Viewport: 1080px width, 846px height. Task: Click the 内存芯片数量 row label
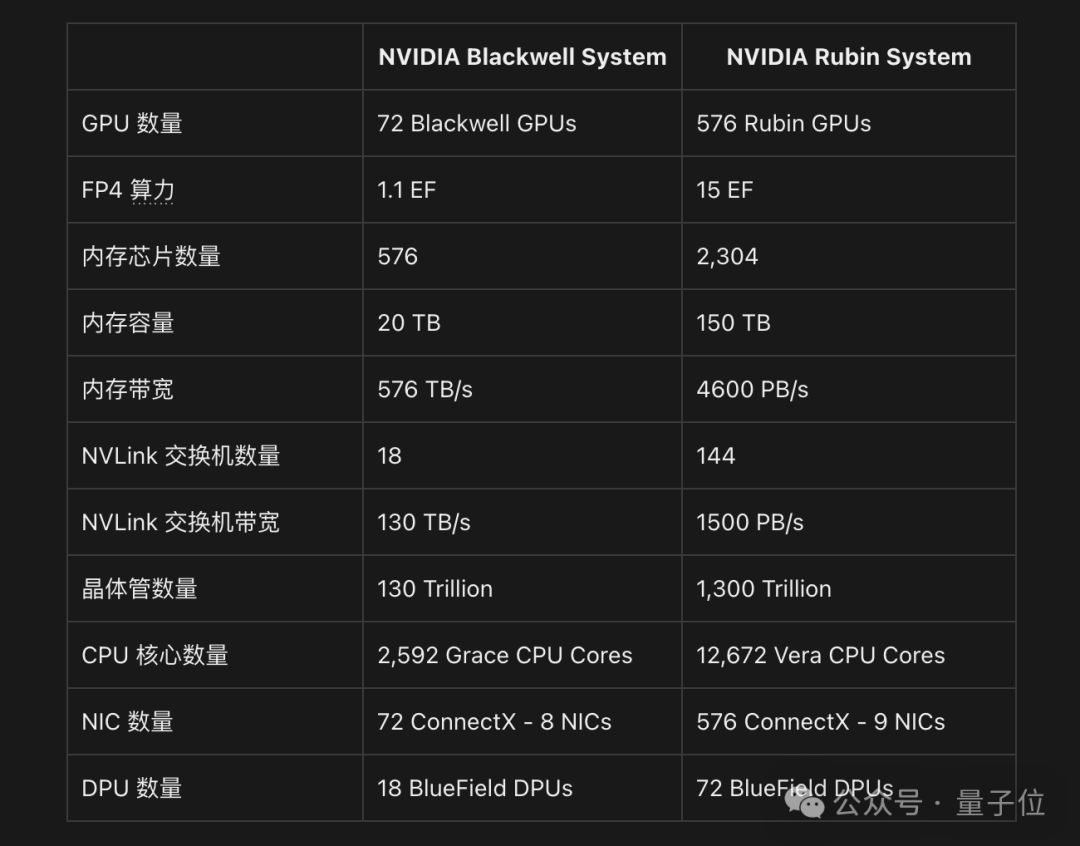pyautogui.click(x=151, y=256)
